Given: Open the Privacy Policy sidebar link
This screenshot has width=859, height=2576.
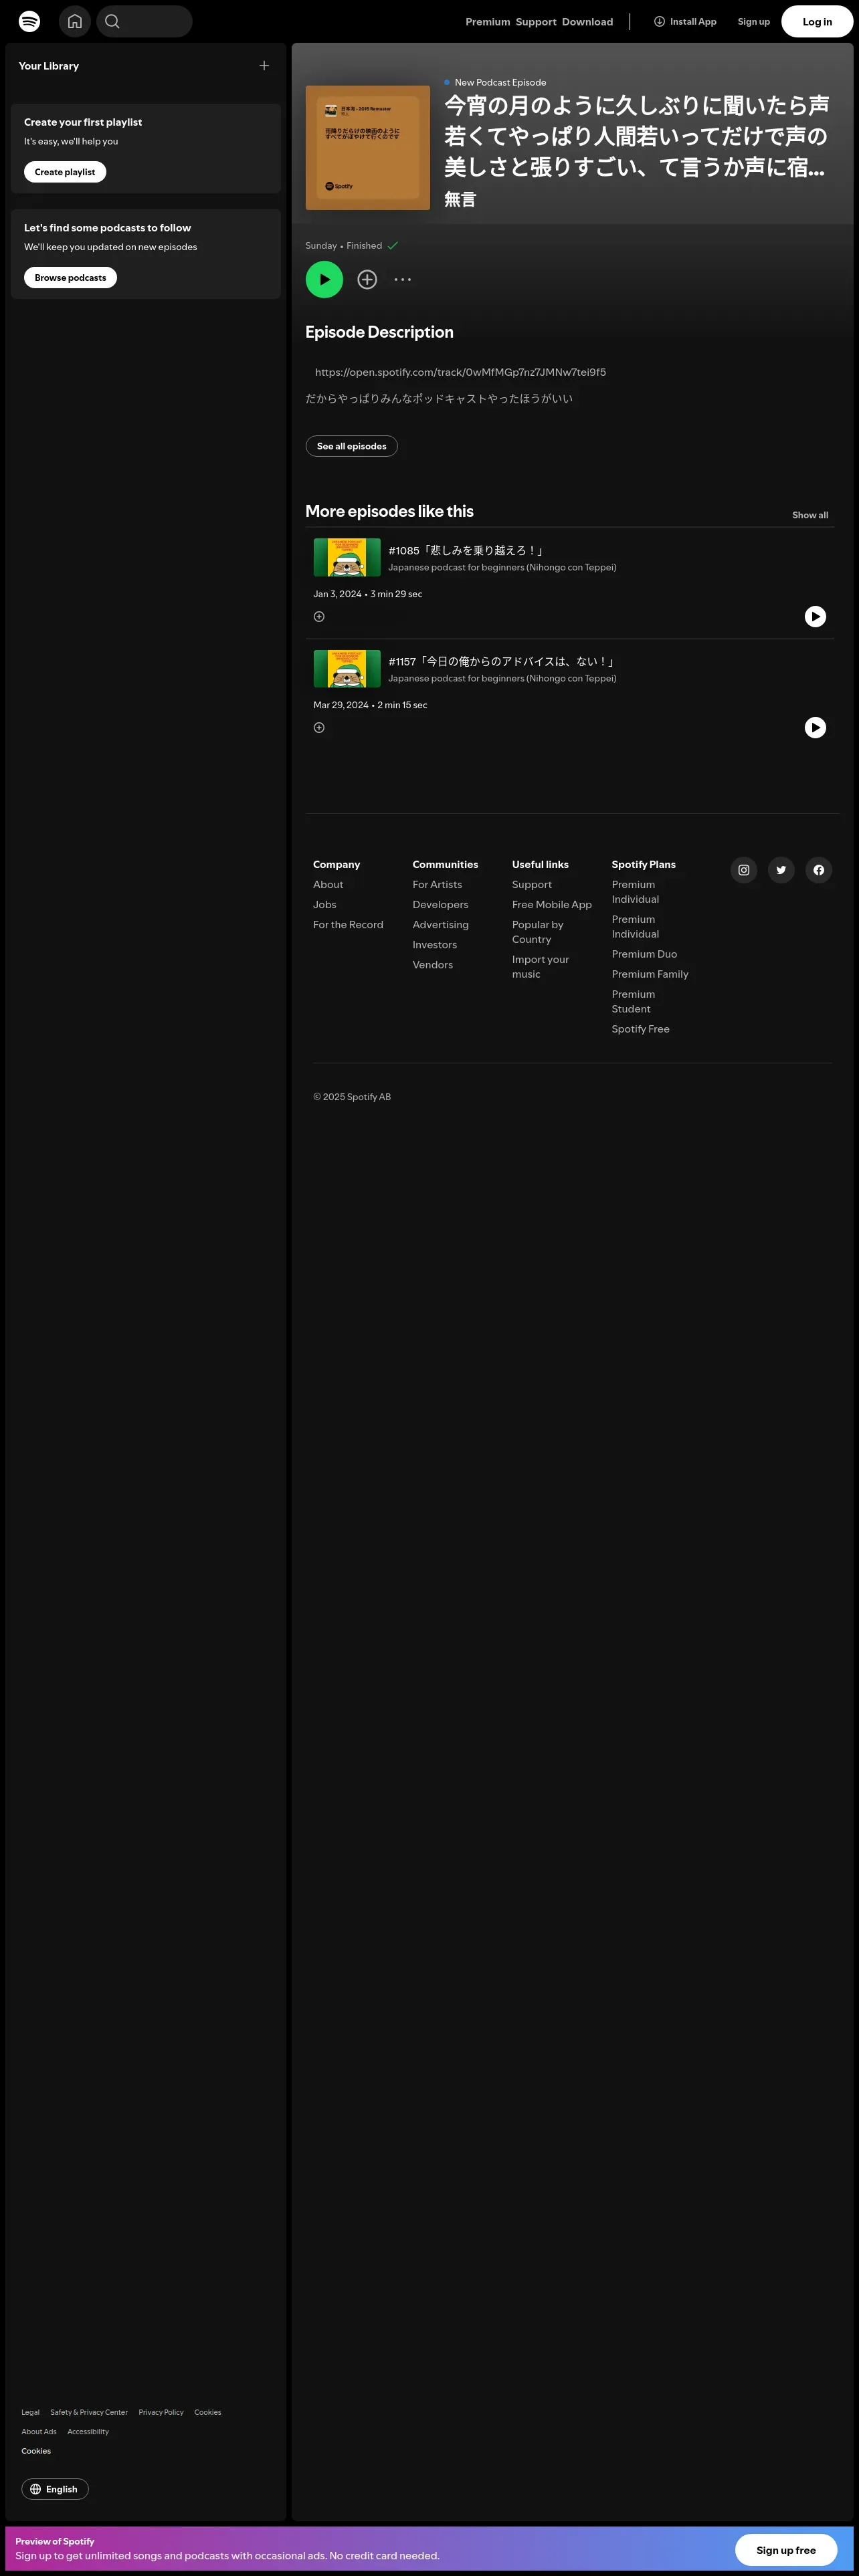Looking at the screenshot, I should click(x=161, y=2412).
